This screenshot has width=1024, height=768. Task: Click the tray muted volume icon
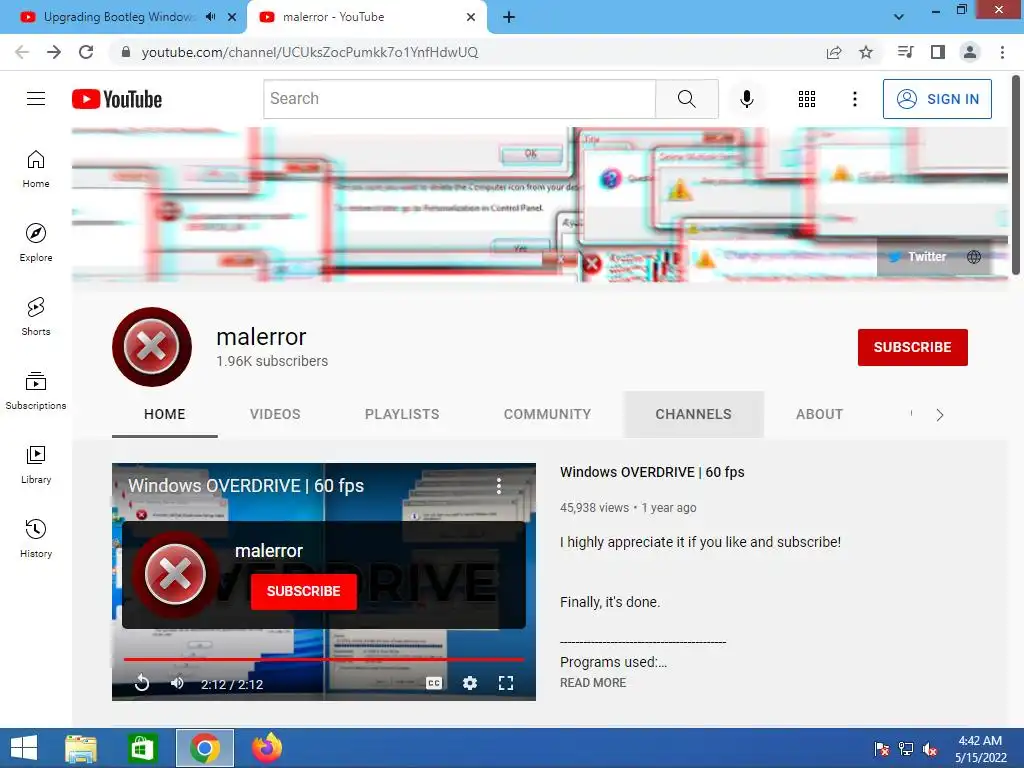(x=930, y=748)
